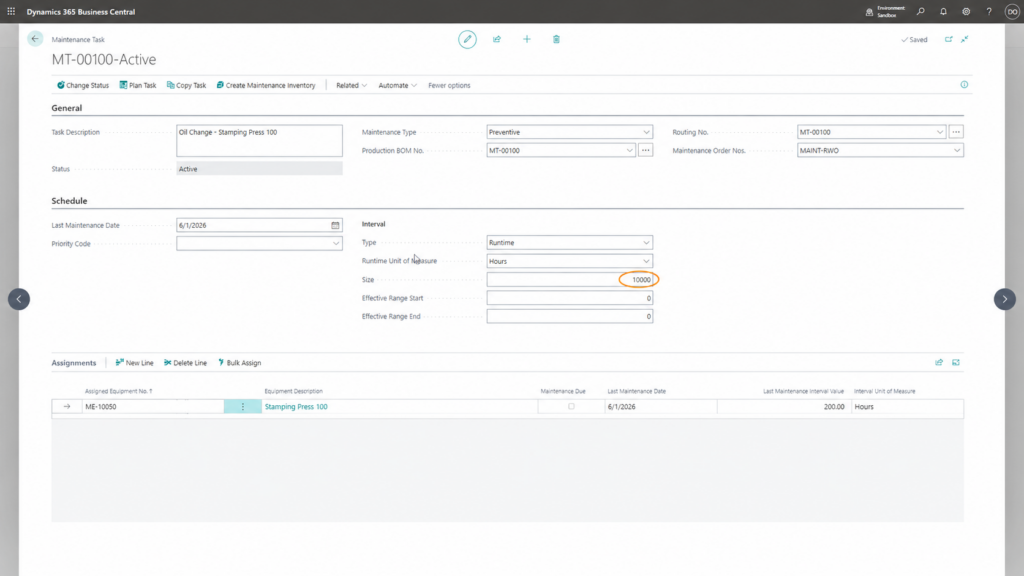The width and height of the screenshot is (1024, 576).
Task: Open the help question mark icon
Action: pos(989,11)
